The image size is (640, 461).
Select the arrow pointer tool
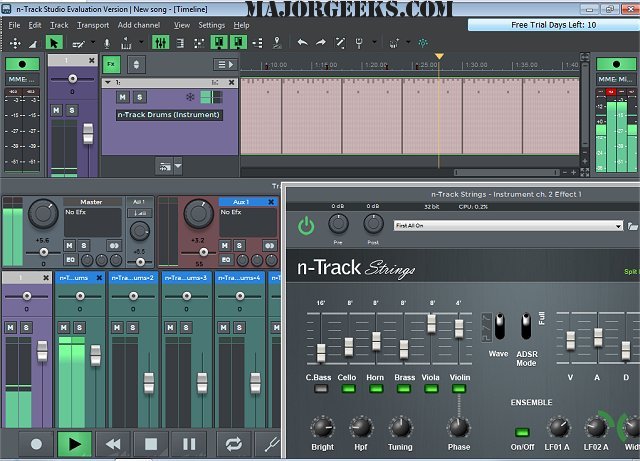click(x=54, y=42)
